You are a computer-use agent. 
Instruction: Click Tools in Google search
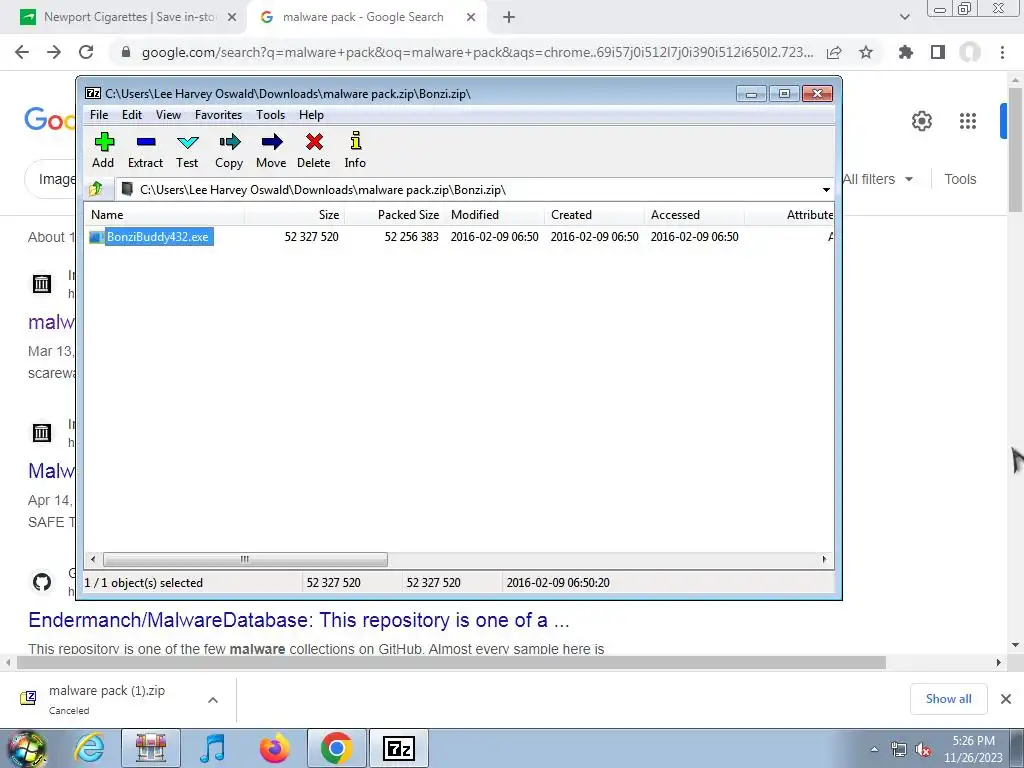coord(960,179)
